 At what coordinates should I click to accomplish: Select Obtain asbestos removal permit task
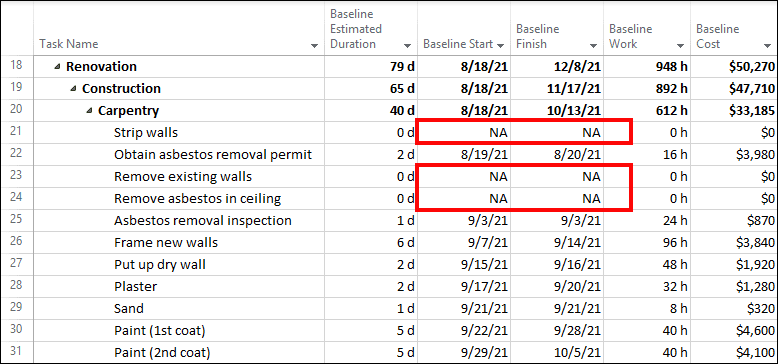(213, 155)
